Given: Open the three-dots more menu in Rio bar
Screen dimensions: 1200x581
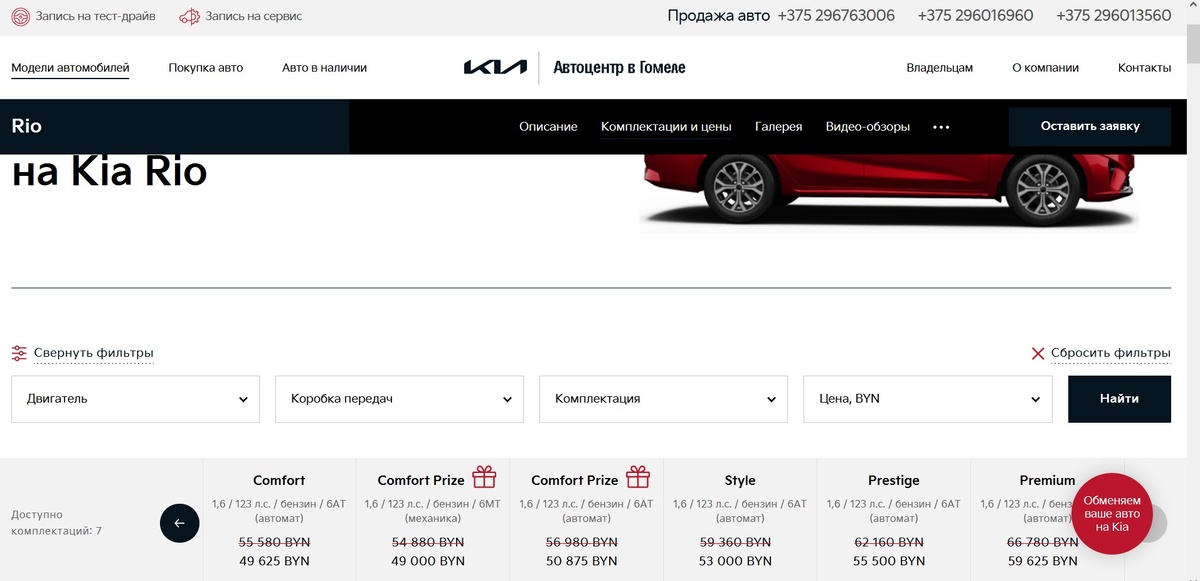Looking at the screenshot, I should click(941, 127).
